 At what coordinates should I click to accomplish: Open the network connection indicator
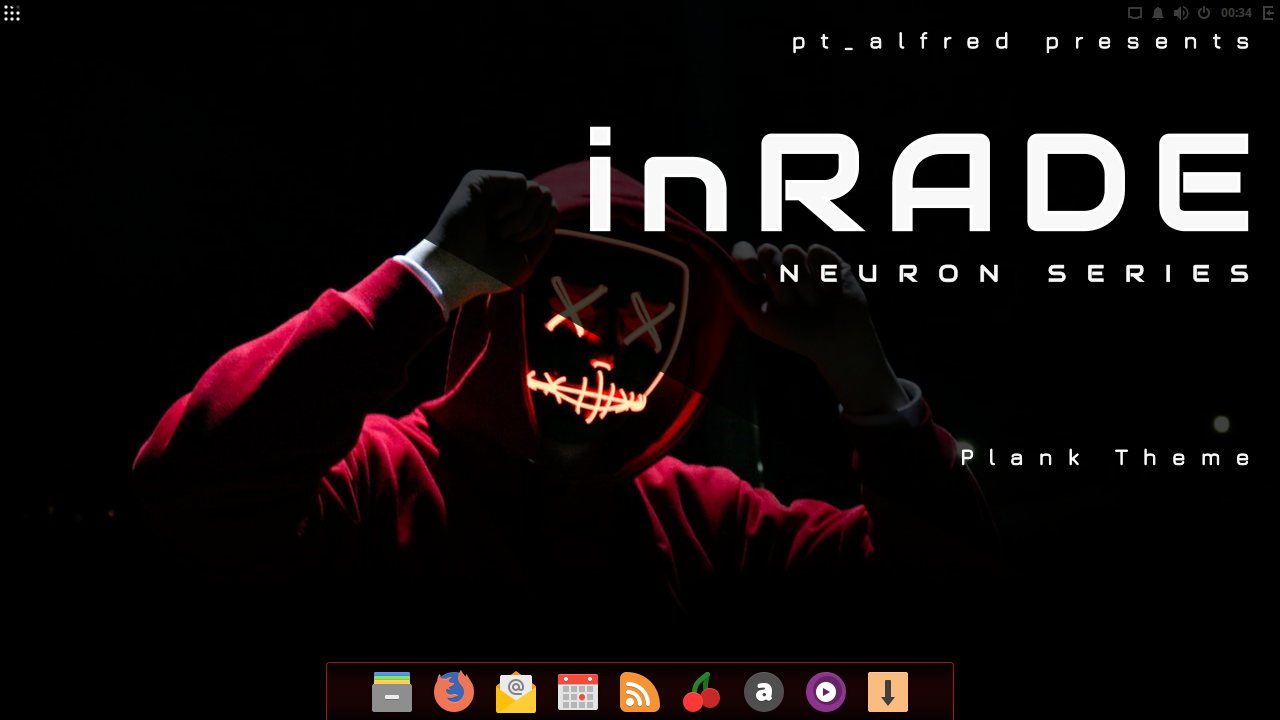[1135, 13]
